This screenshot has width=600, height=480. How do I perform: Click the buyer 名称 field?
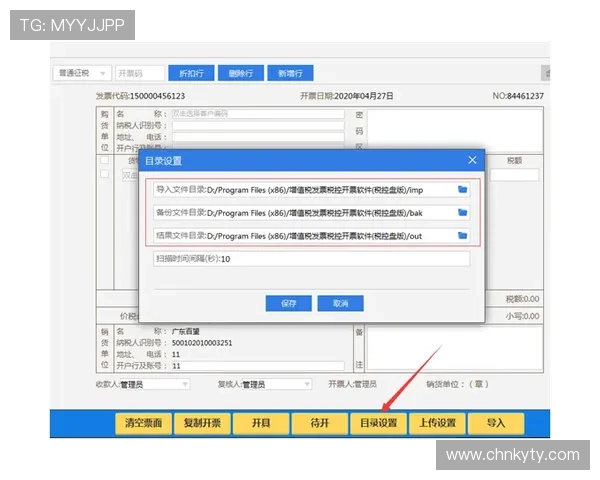pyautogui.click(x=258, y=114)
